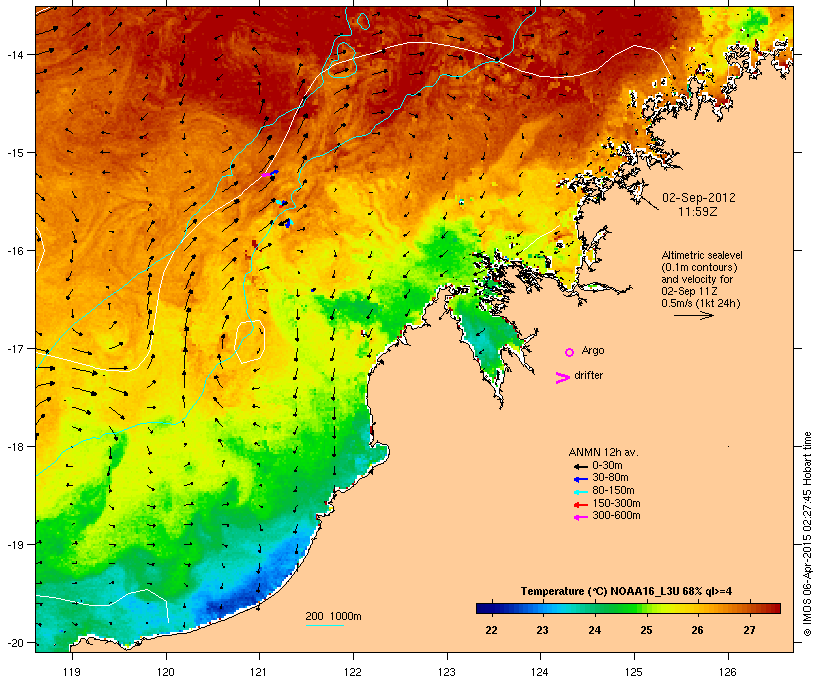Screen dimensions: 820x680
Task: Click the '200 1000m' contour label
Action: (x=333, y=616)
